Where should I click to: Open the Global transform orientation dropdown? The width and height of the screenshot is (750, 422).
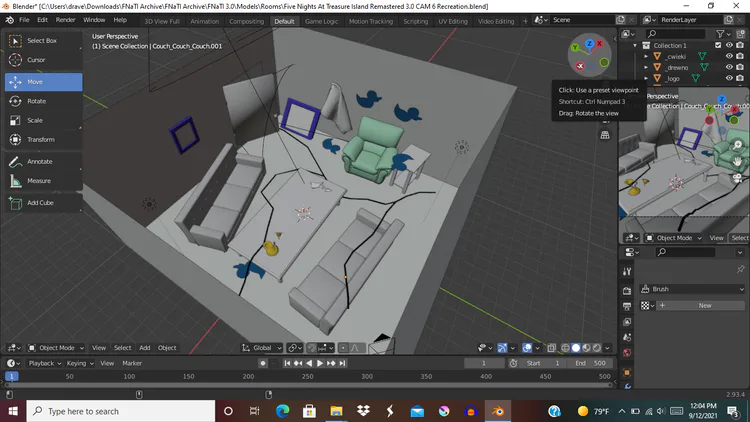pyautogui.click(x=261, y=348)
